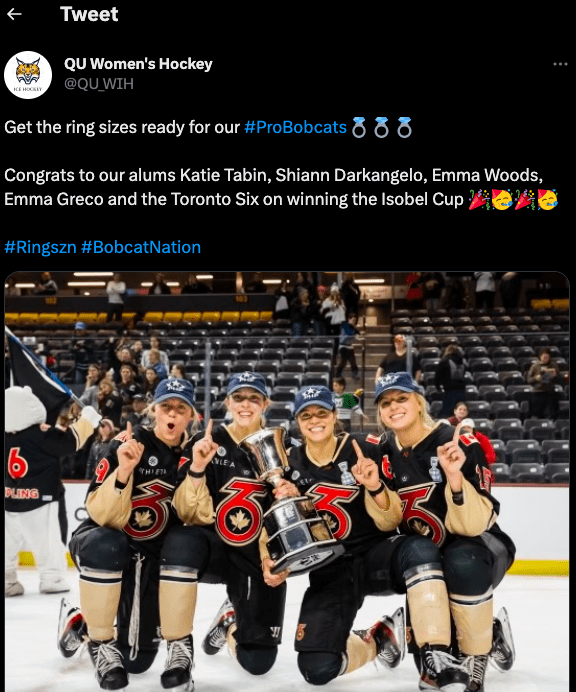Click the first party popper emoji after Isobel Cup
Viewport: 576px width, 692px height.
pos(479,199)
